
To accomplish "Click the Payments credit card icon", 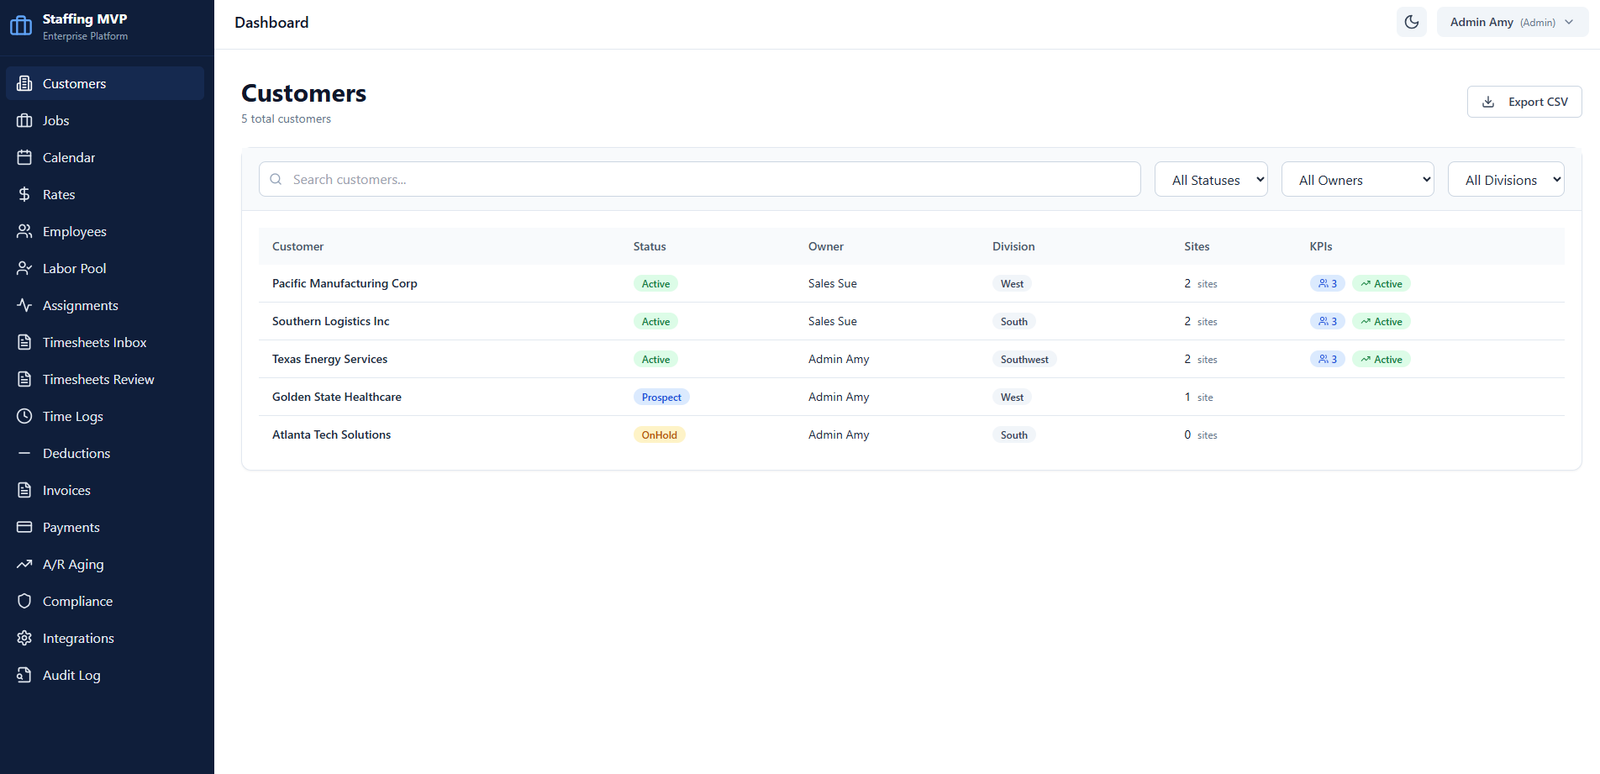I will [25, 527].
